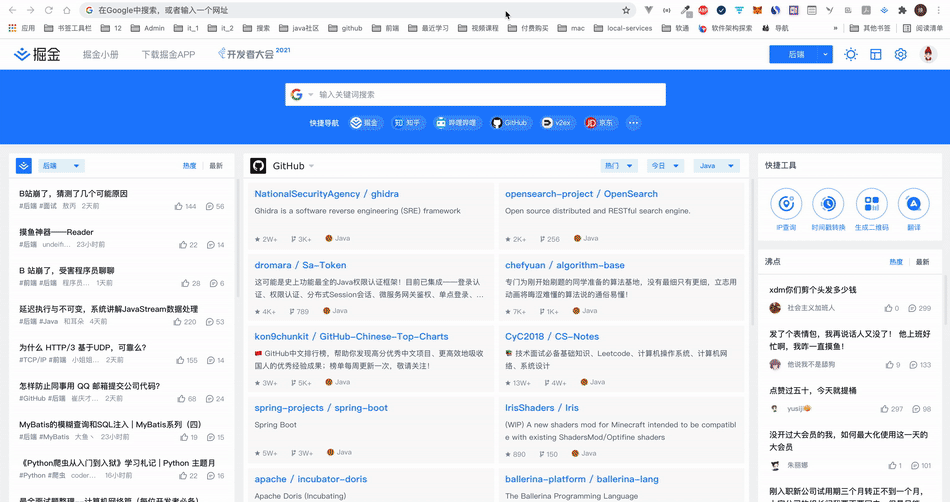Open the 开发者大会 2021 link
Image resolution: width=950 pixels, height=502 pixels.
tap(254, 54)
